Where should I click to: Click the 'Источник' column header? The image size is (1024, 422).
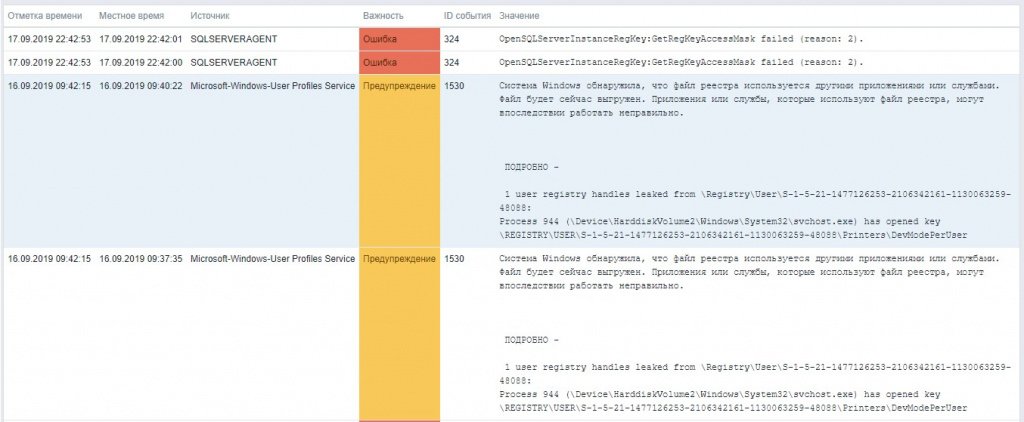(x=210, y=15)
